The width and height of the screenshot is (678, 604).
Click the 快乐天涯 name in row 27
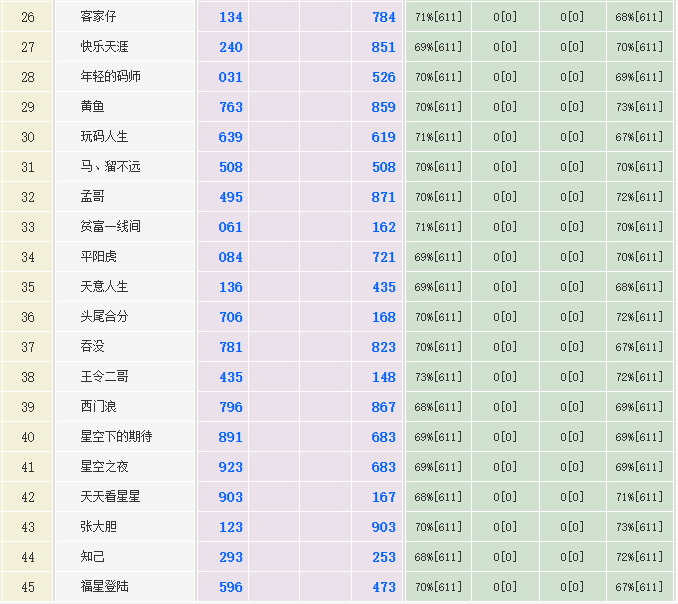[x=104, y=47]
